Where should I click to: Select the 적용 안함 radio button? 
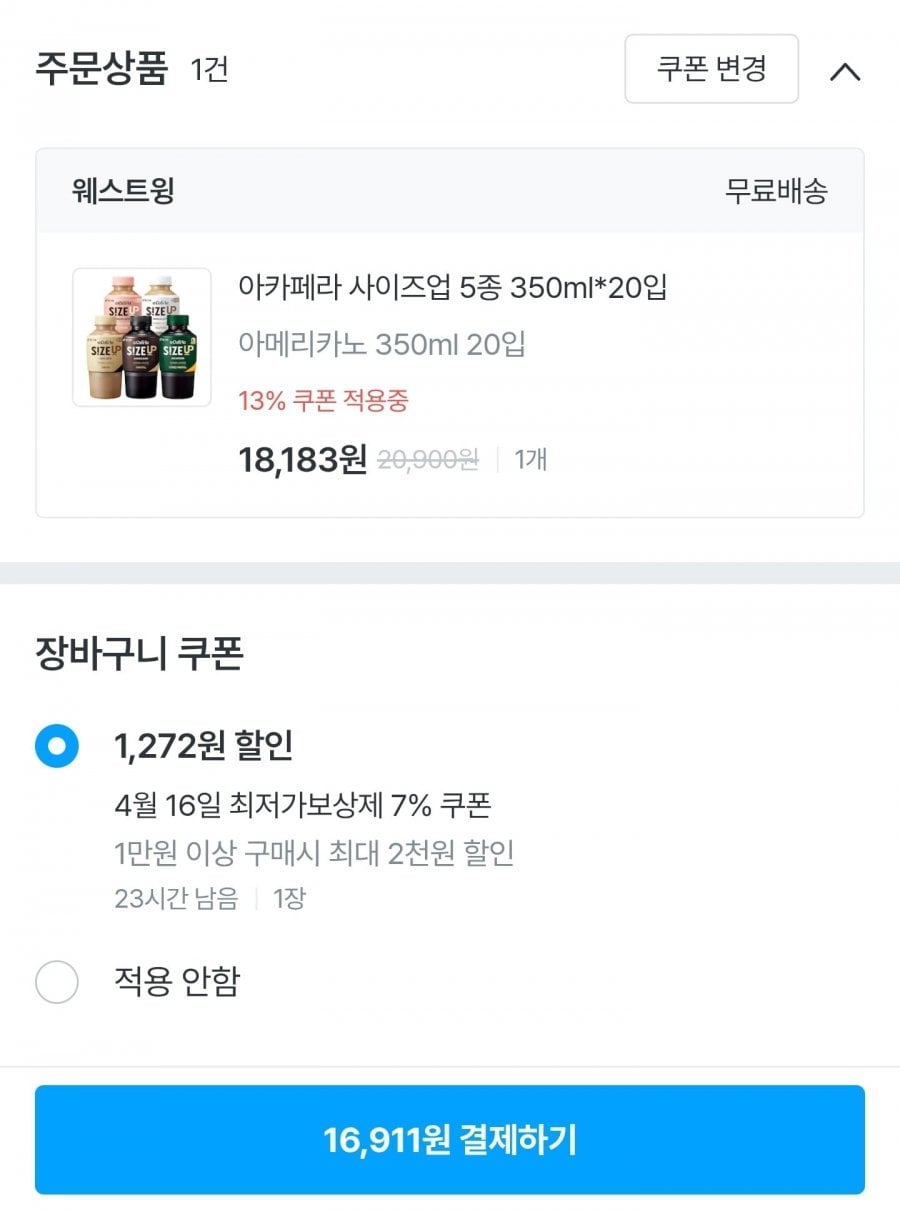[57, 982]
